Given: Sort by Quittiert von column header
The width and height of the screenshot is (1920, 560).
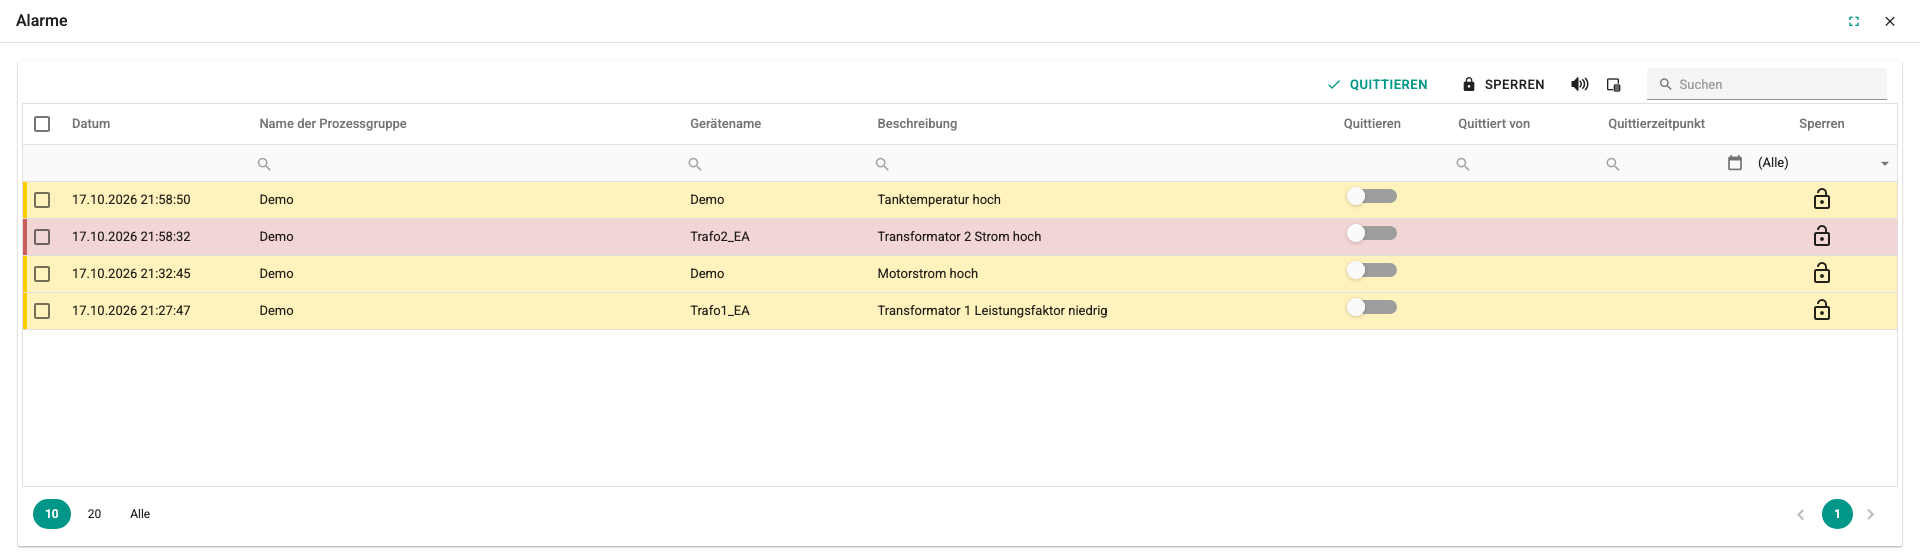Looking at the screenshot, I should 1494,124.
